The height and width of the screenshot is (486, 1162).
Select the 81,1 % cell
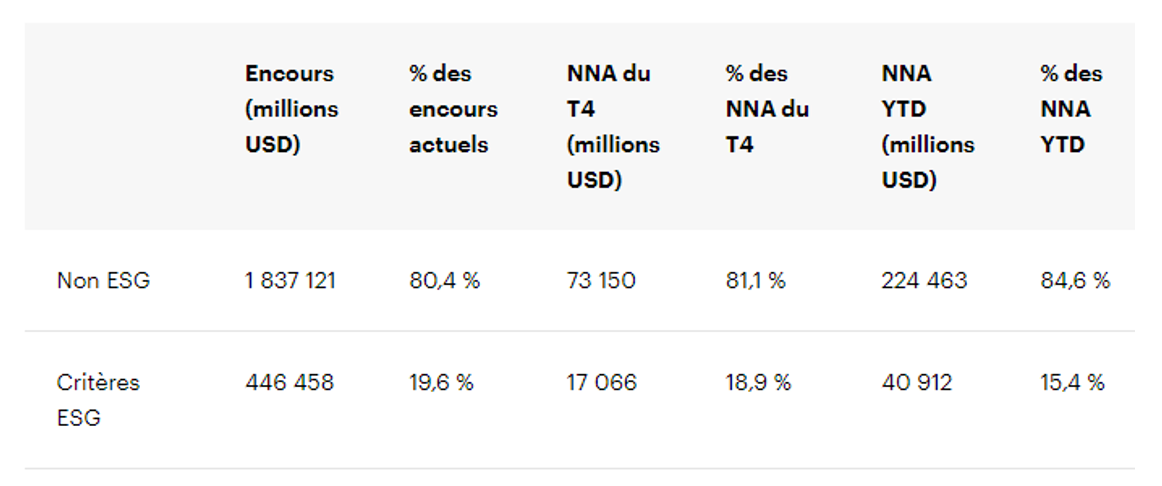tap(755, 281)
